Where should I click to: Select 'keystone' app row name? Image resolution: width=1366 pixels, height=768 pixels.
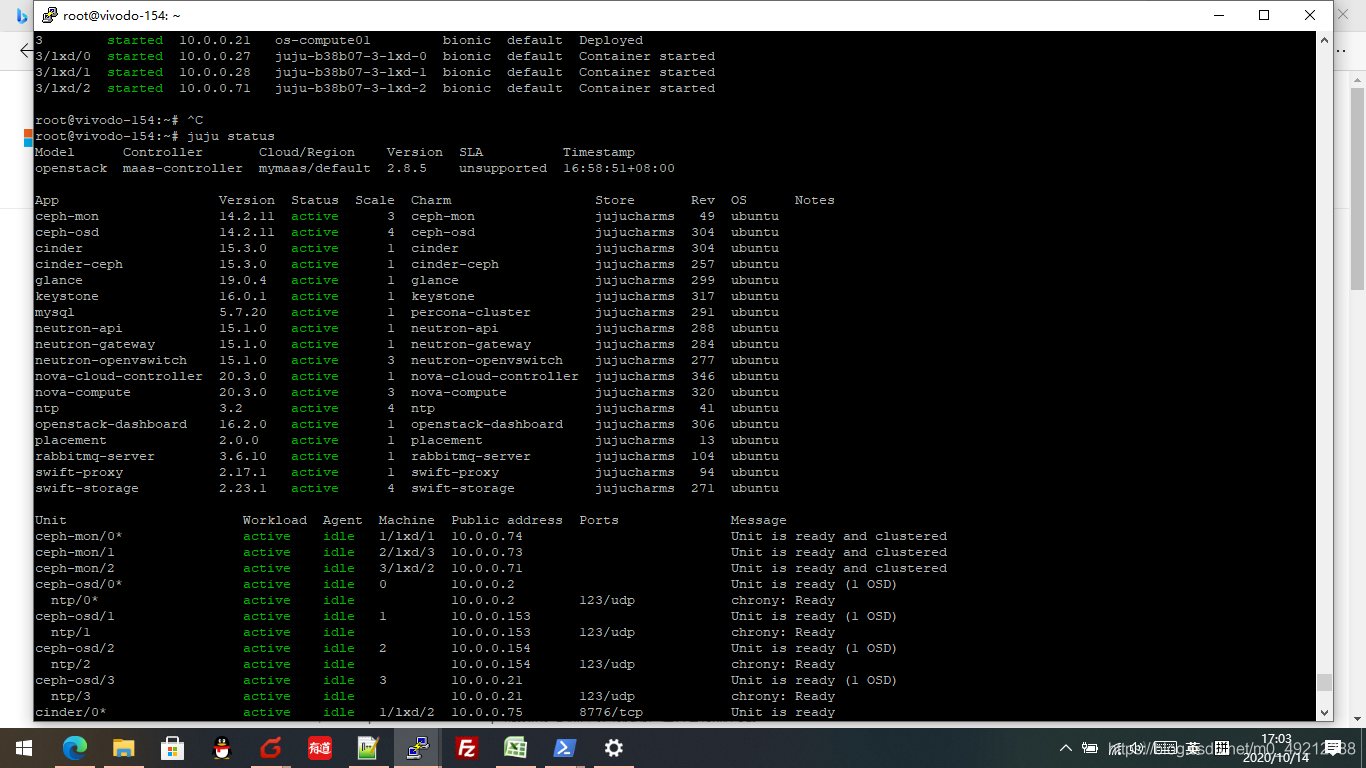[x=67, y=296]
